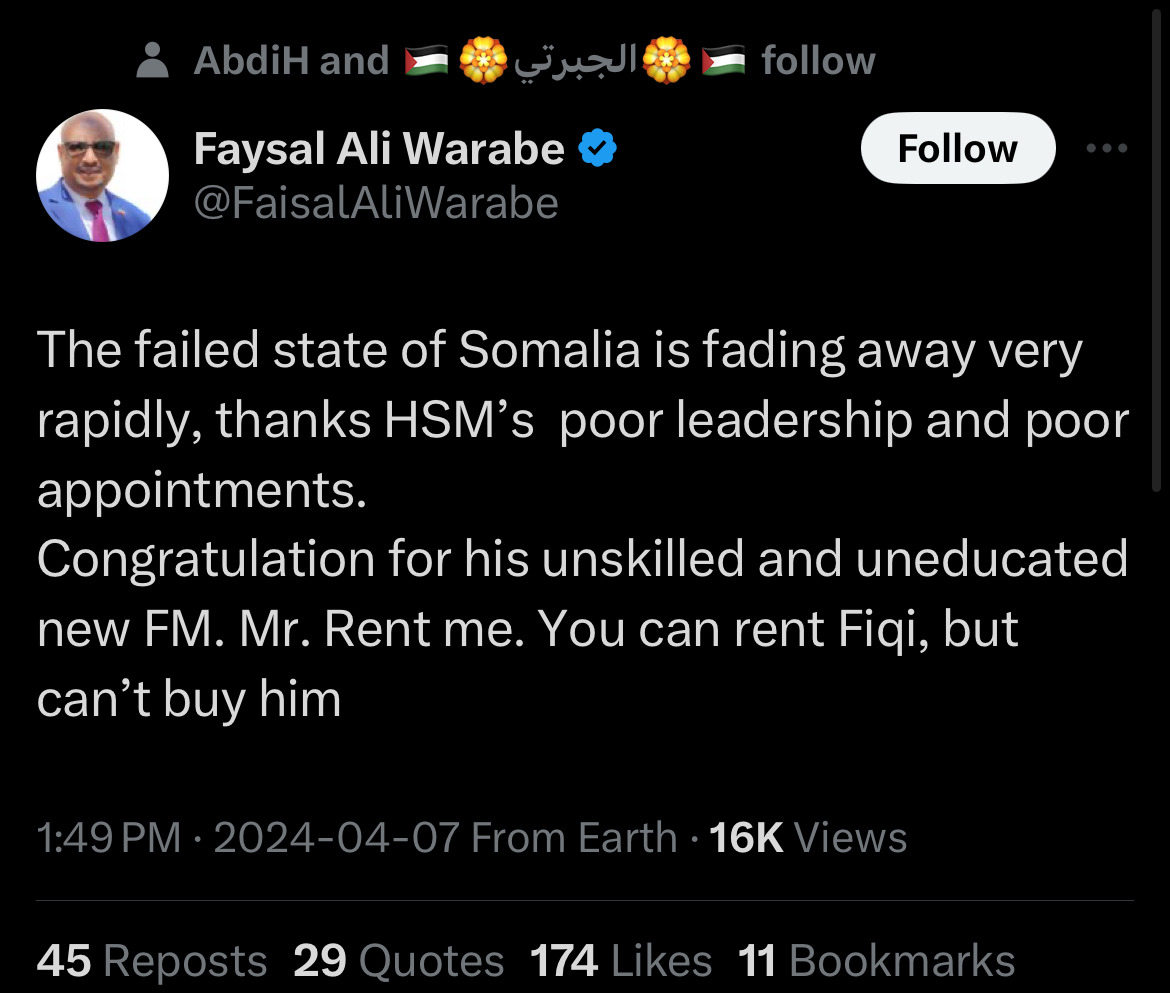Show the 174 Likes list
Screen dimensions: 1170x993
point(620,962)
